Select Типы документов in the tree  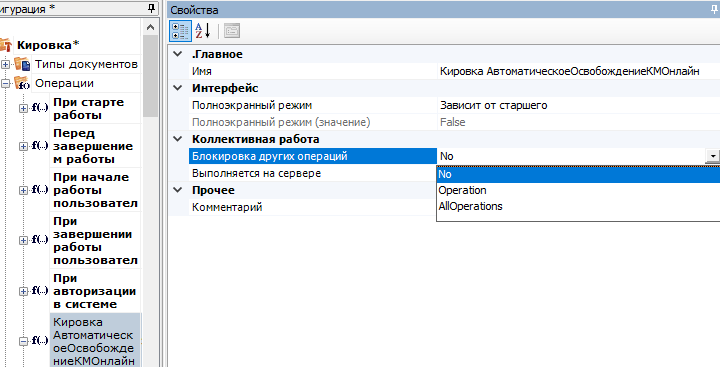pyautogui.click(x=86, y=64)
